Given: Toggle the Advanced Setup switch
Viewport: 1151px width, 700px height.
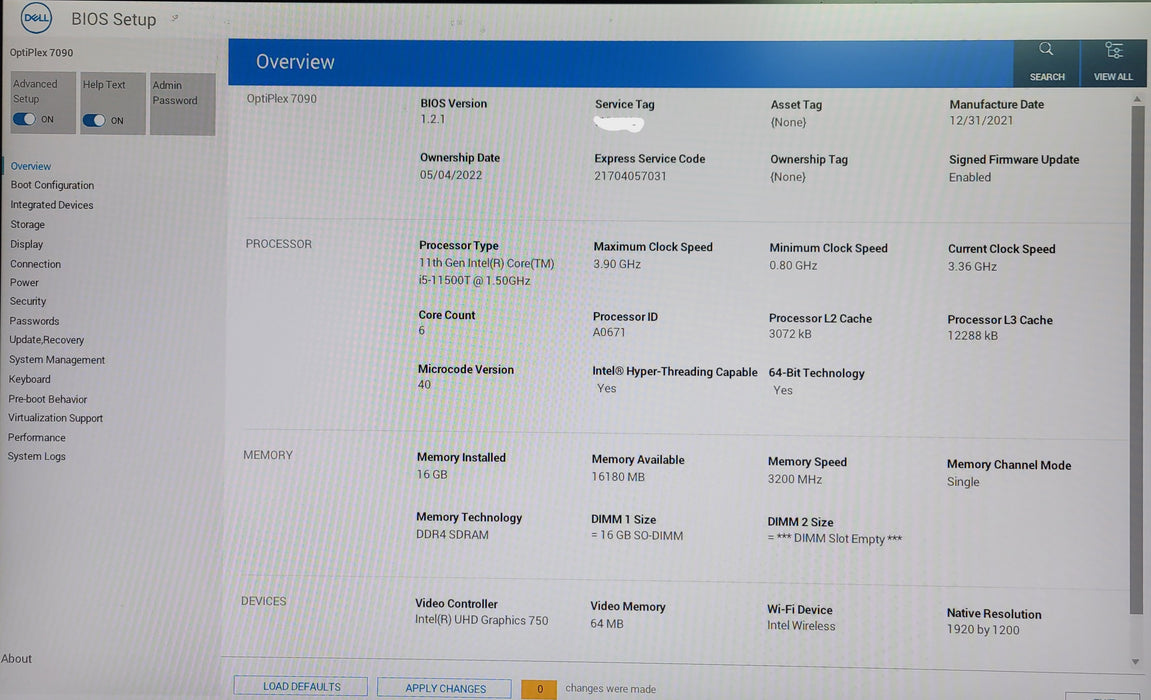Looking at the screenshot, I should (x=24, y=119).
